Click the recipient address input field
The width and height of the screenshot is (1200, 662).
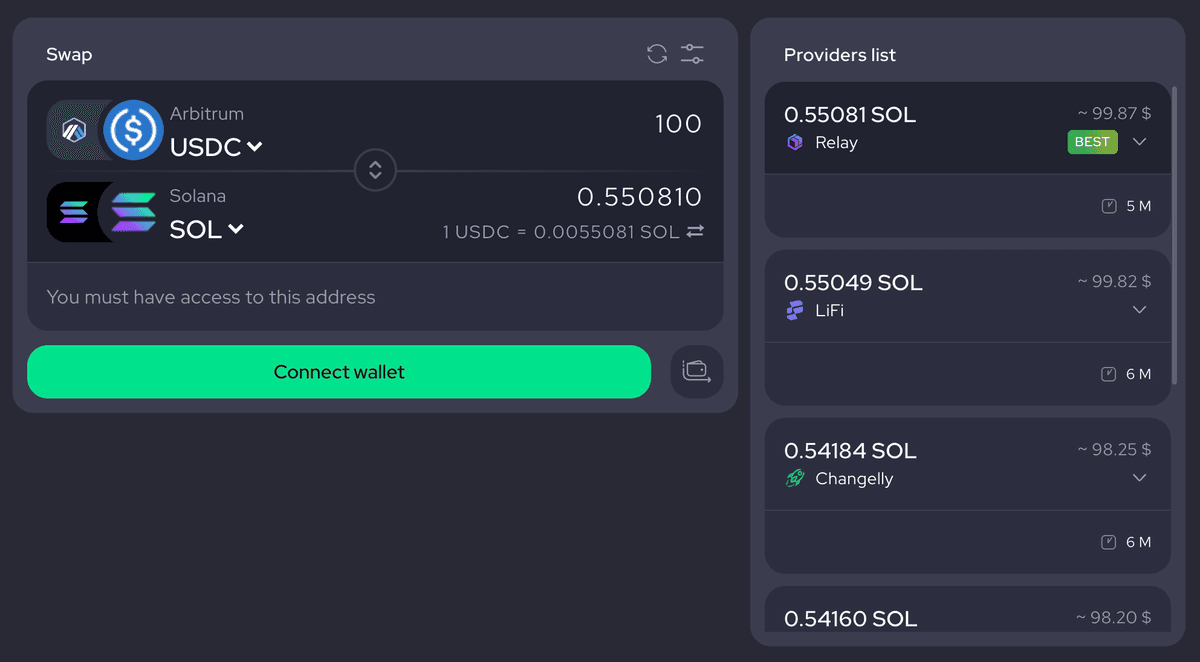coord(375,297)
